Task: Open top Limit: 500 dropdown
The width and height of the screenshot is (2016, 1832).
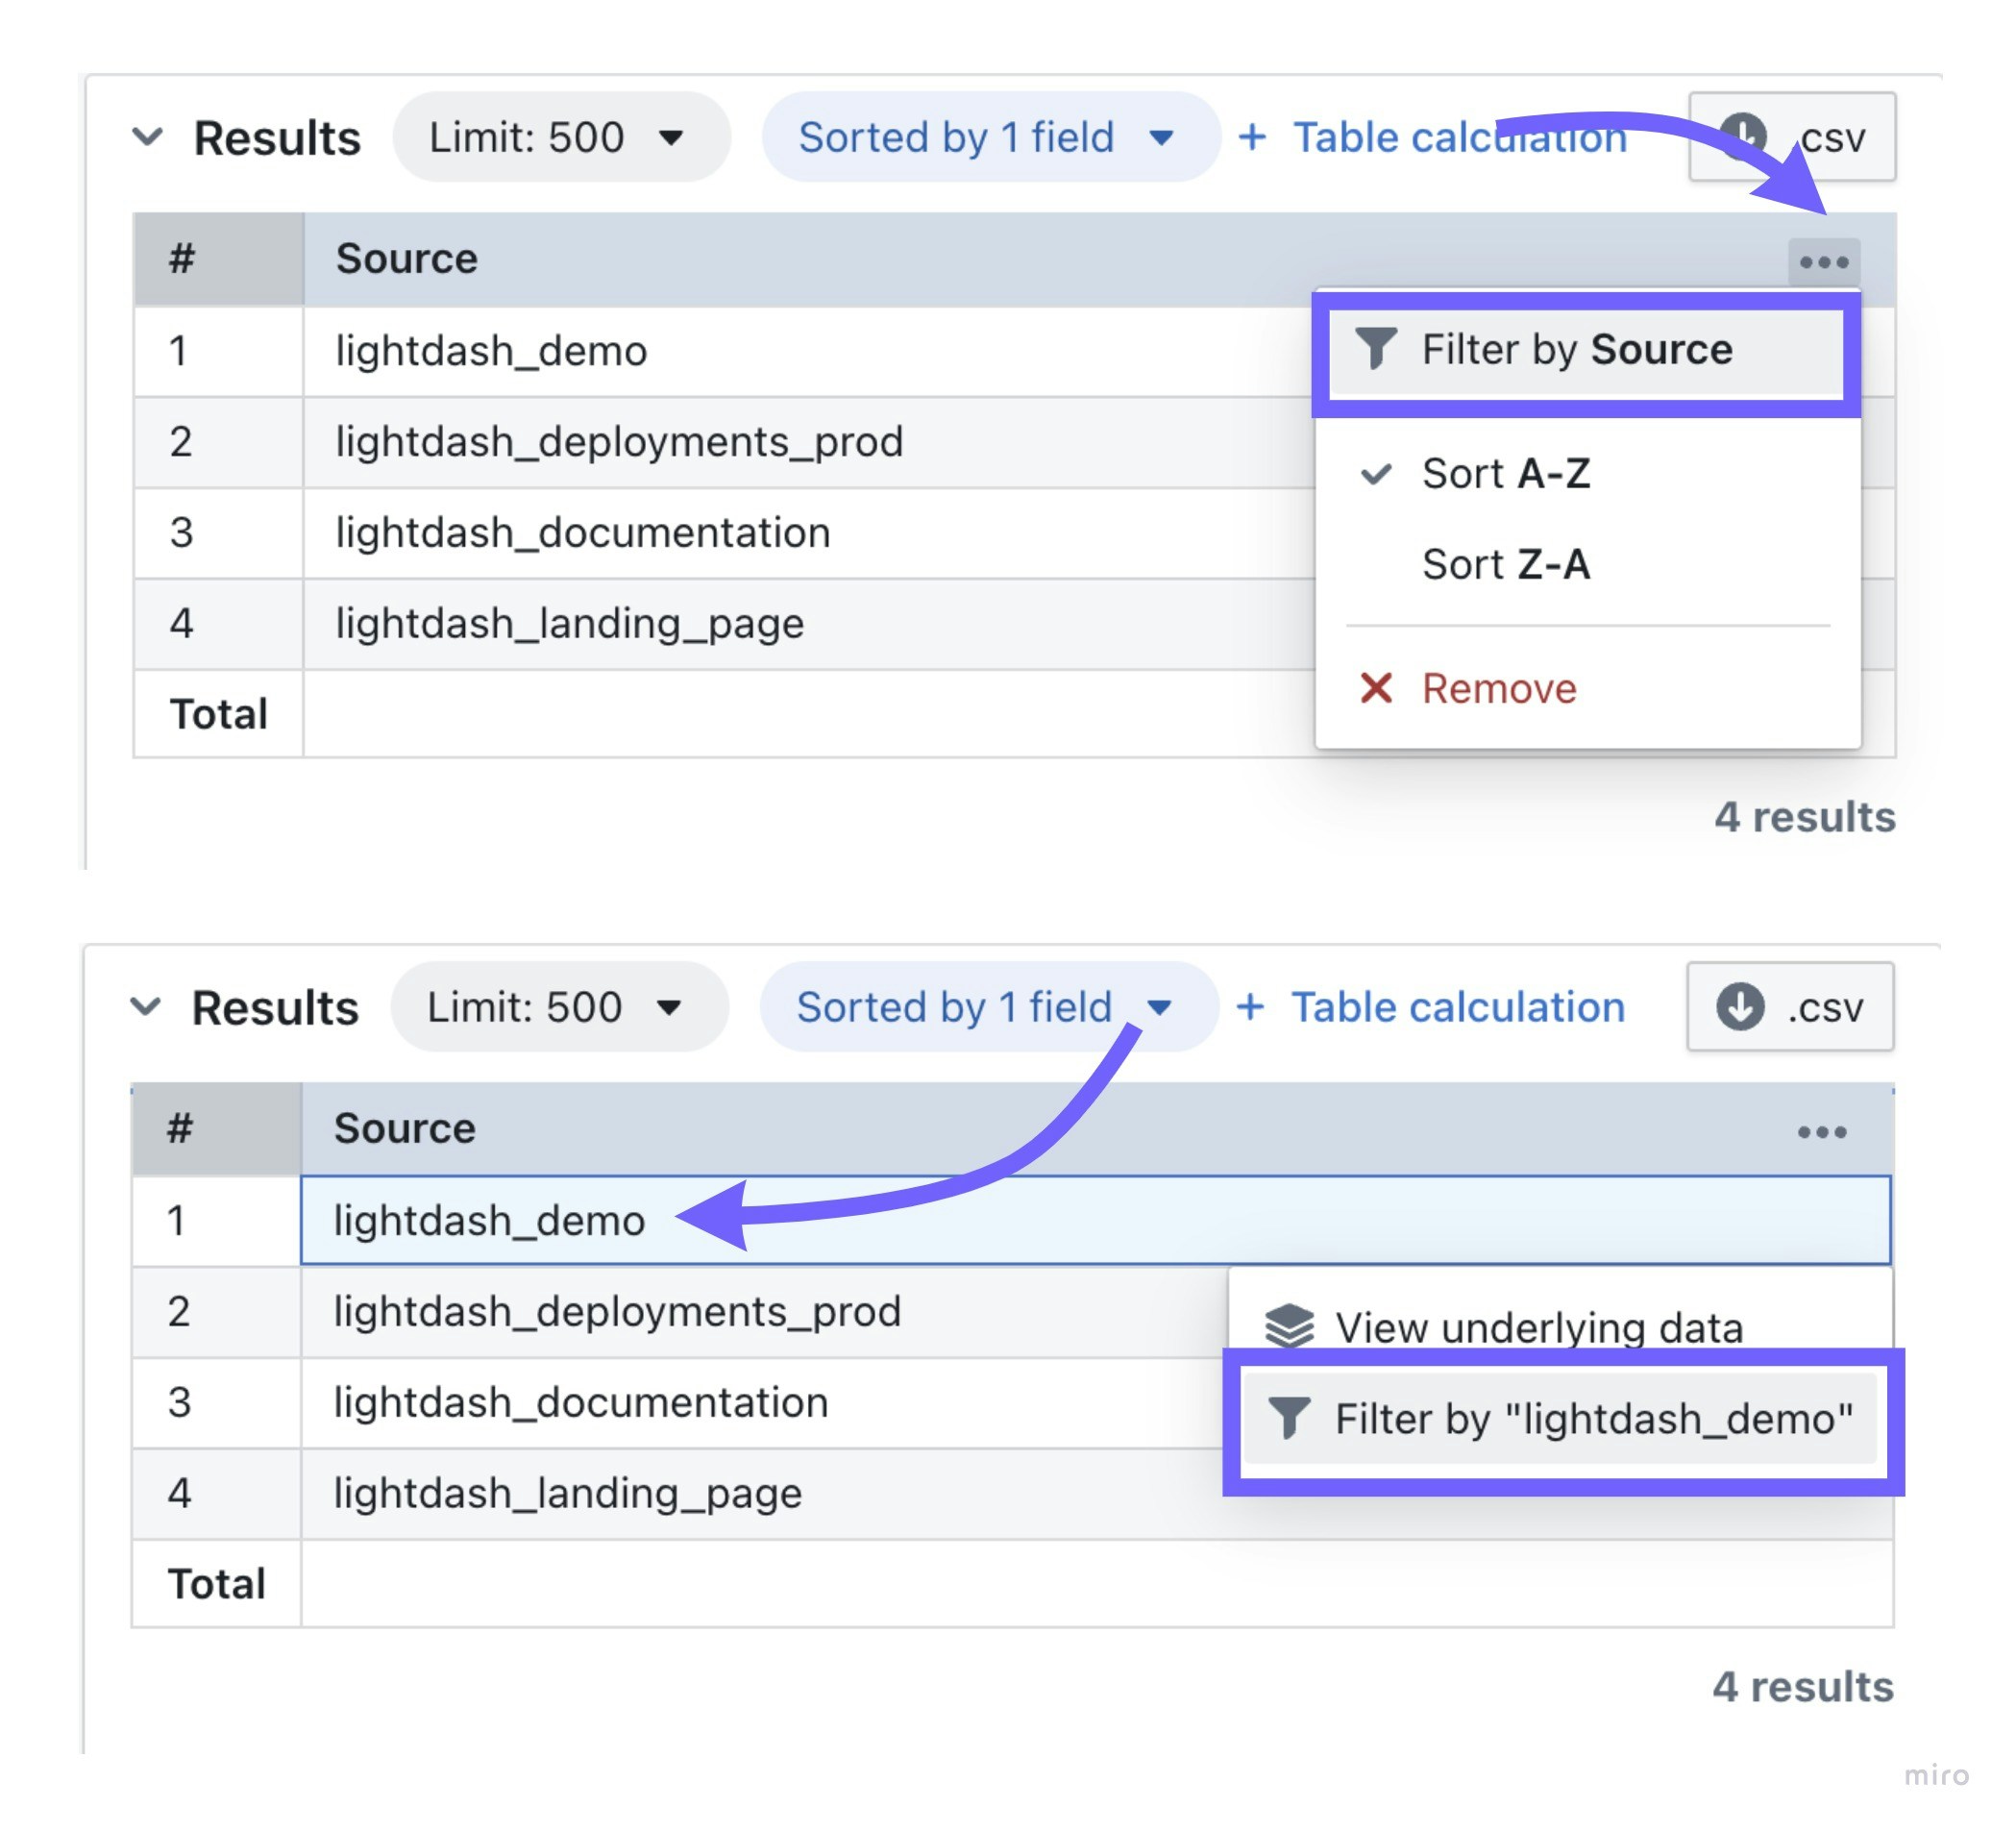Action: pos(560,137)
